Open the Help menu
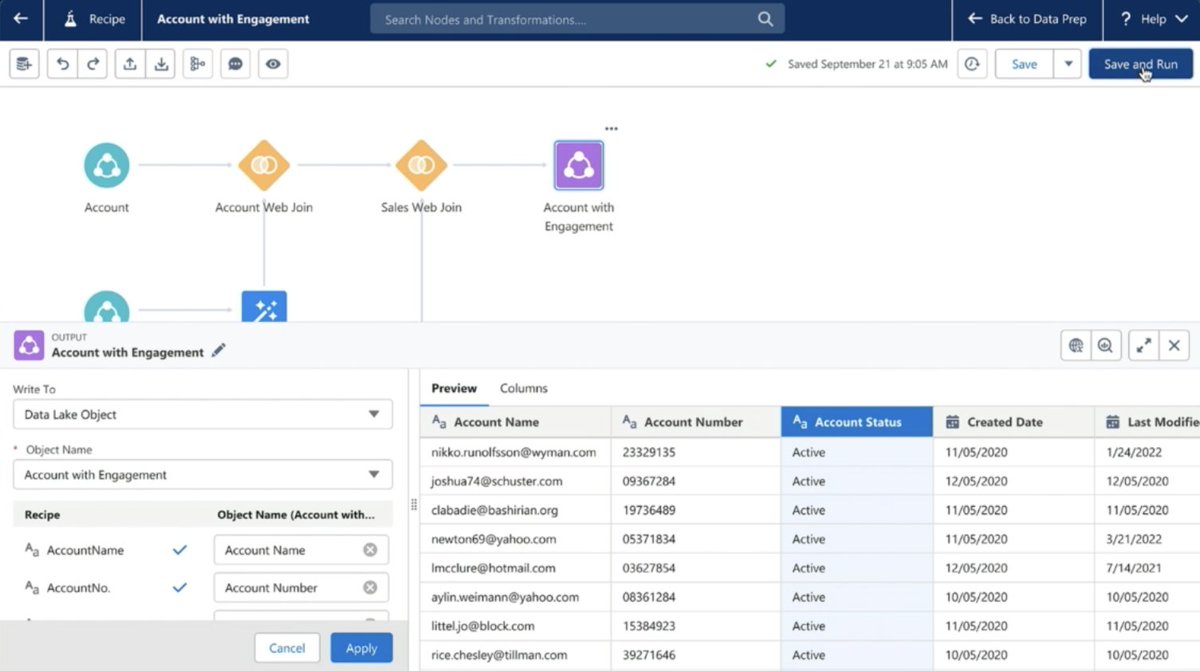1200x671 pixels. coord(1153,19)
